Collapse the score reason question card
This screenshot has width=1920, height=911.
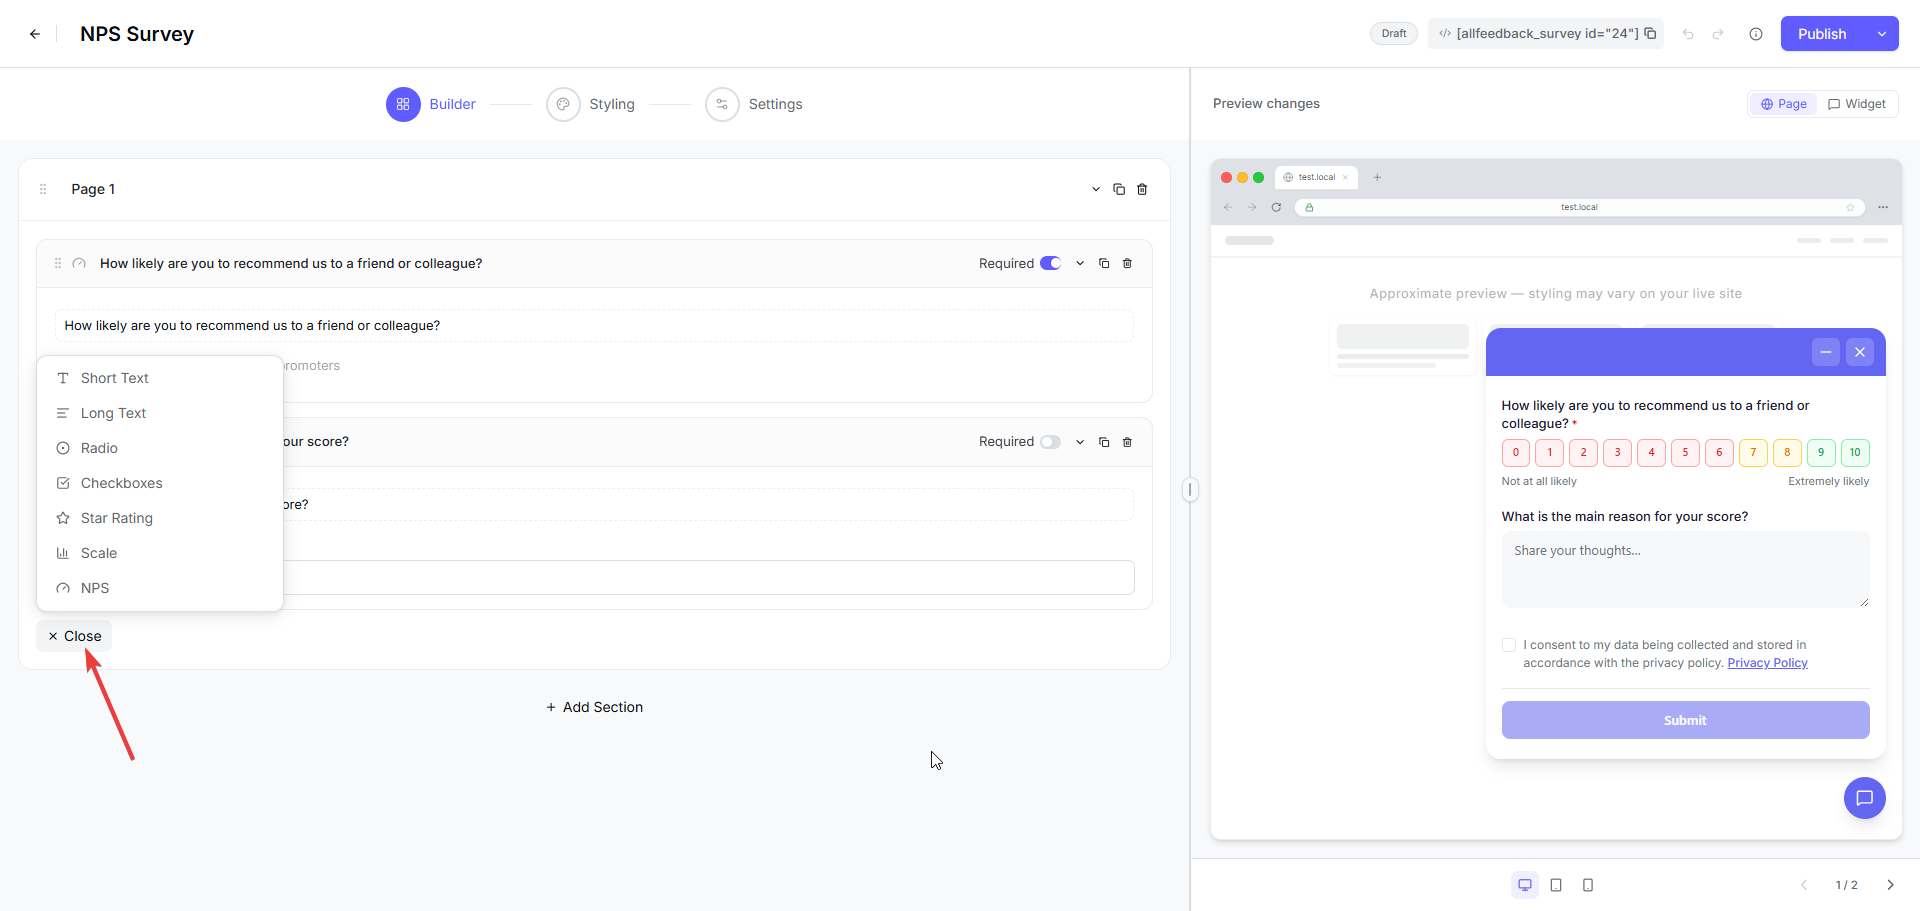click(x=1080, y=442)
